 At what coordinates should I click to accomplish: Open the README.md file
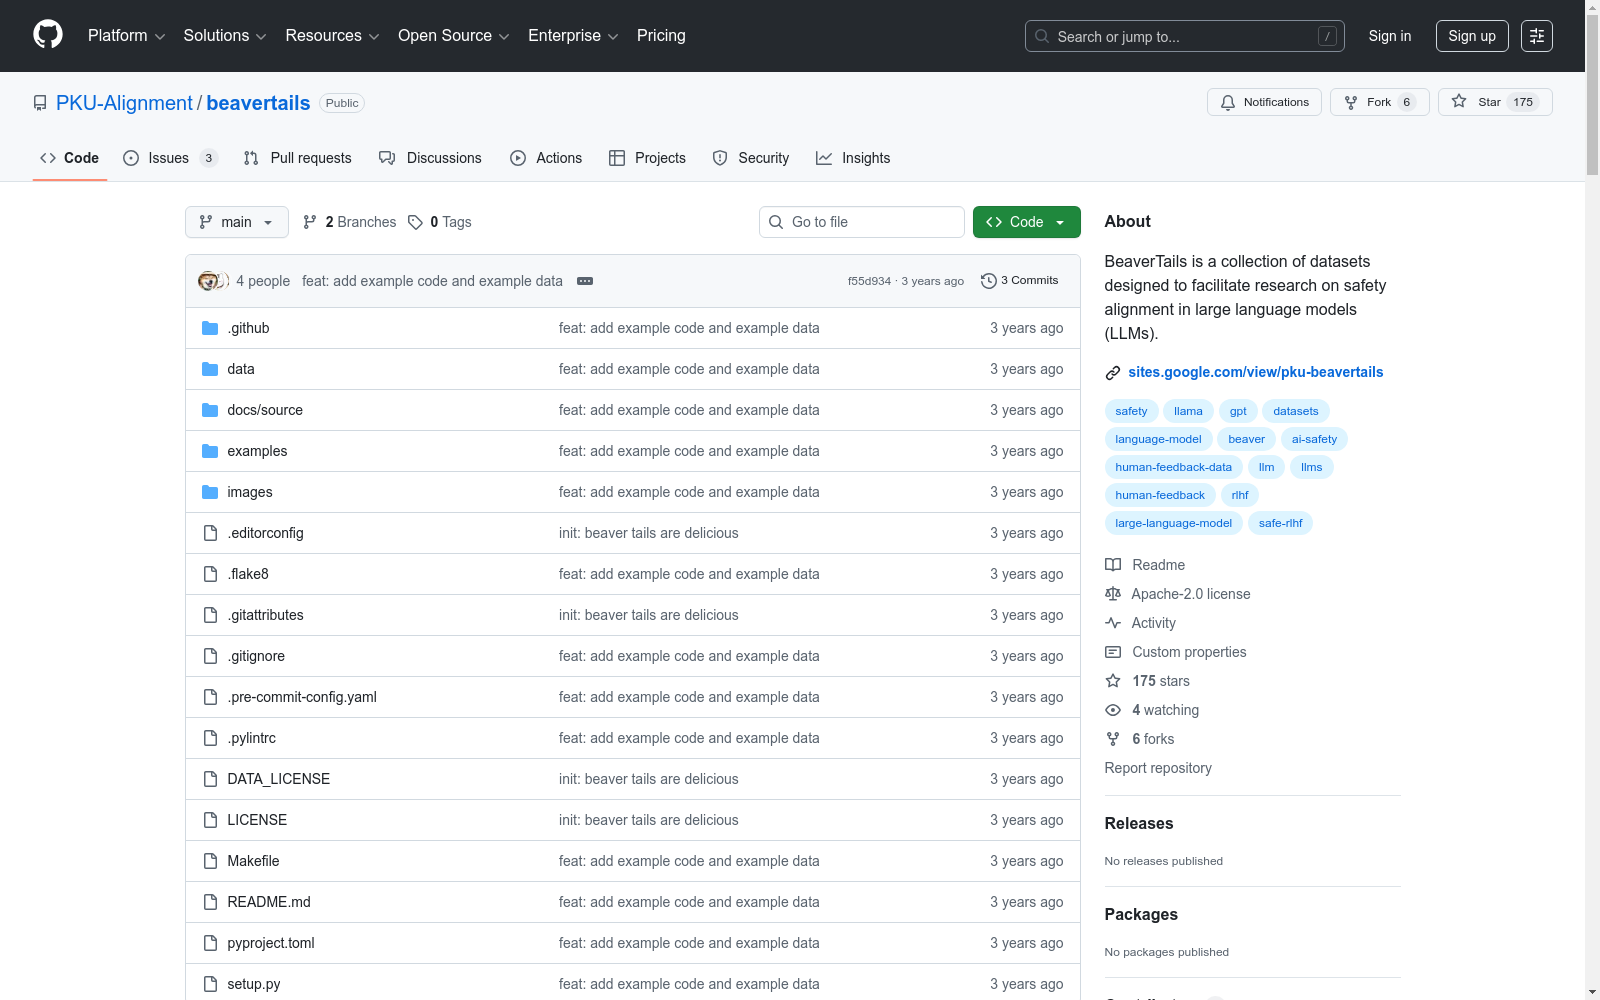coord(269,902)
